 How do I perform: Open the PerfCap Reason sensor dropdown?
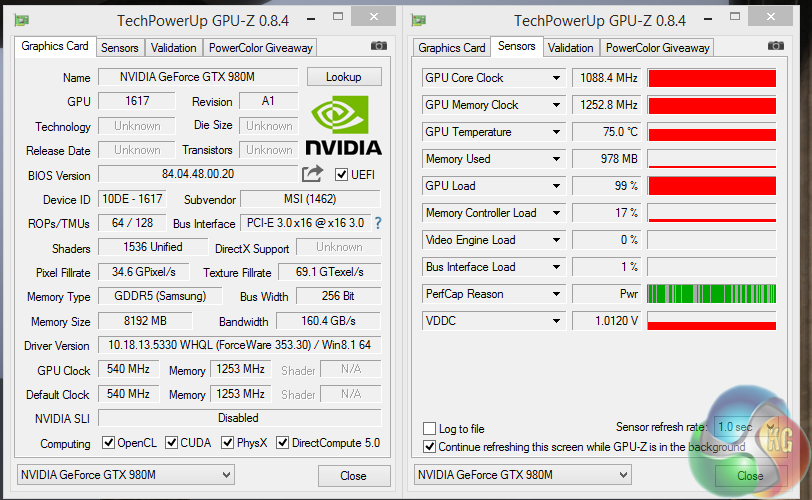point(557,294)
